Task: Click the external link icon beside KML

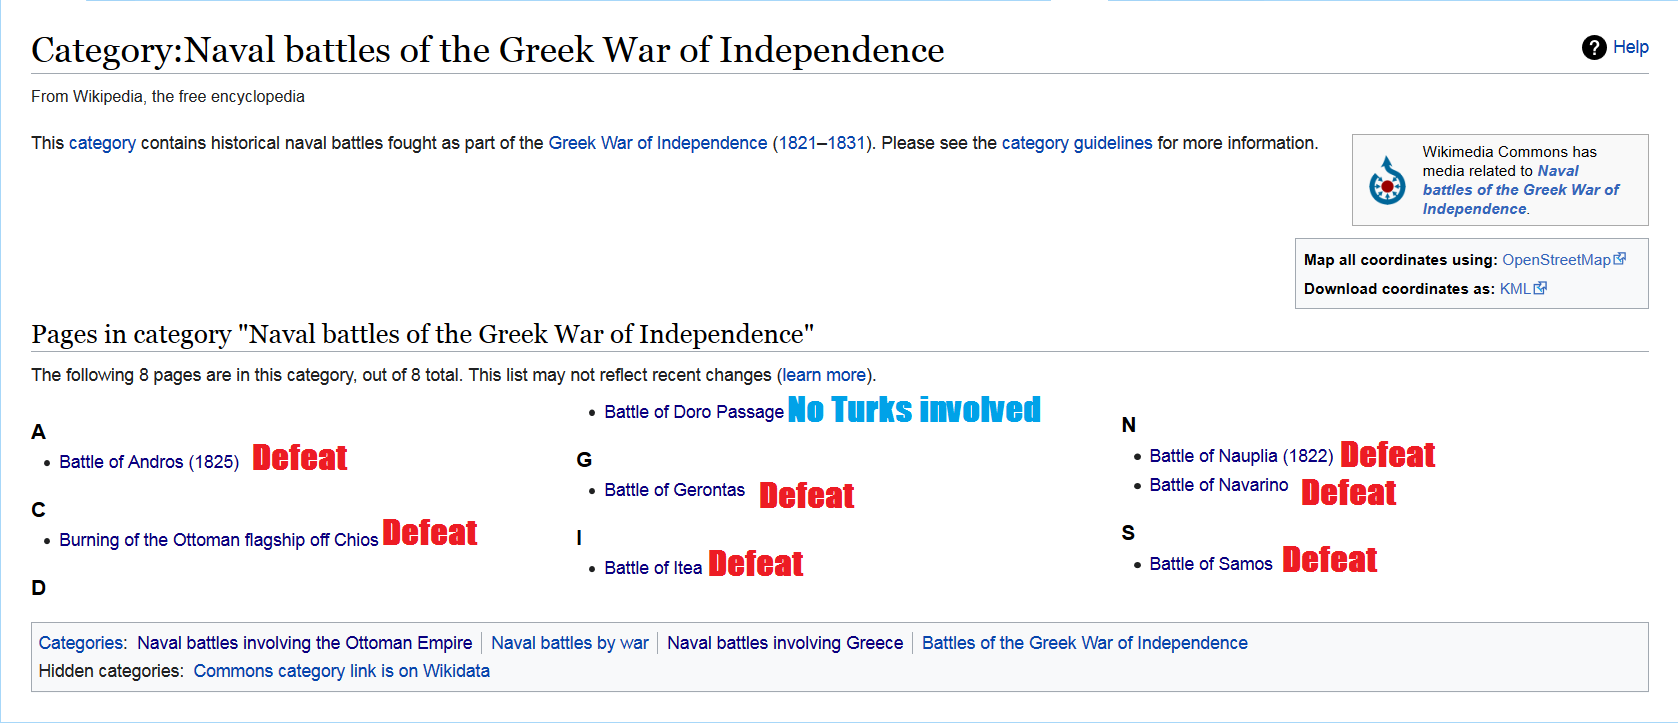Action: click(1540, 288)
